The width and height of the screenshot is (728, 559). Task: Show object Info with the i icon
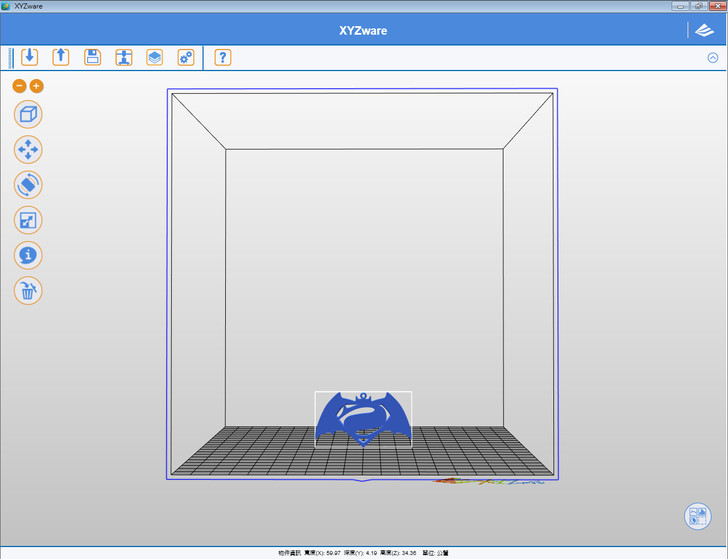(x=28, y=255)
